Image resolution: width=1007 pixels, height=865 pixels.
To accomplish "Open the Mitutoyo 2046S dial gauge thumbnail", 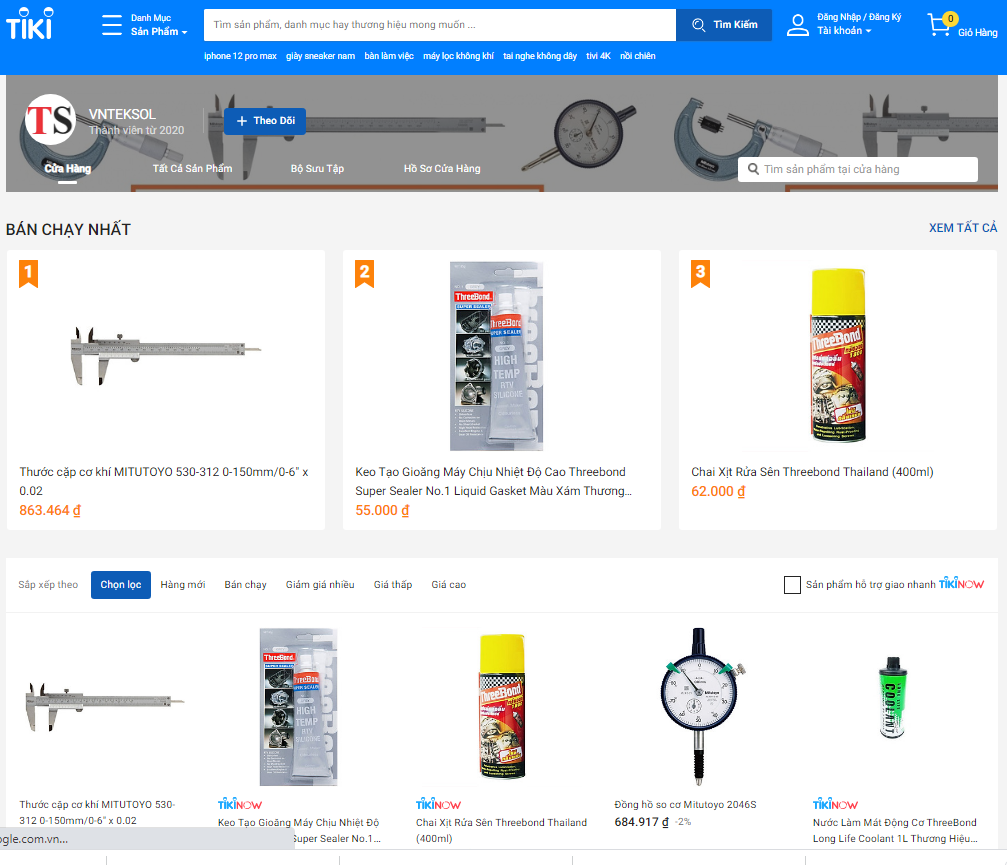I will point(700,707).
